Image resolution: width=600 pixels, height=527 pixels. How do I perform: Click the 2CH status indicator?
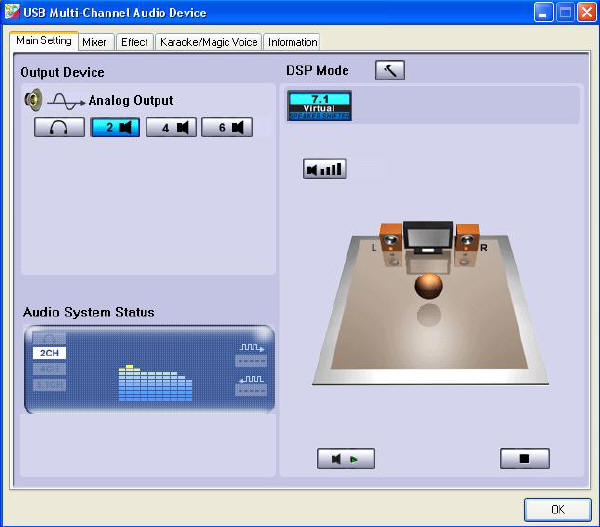[49, 353]
